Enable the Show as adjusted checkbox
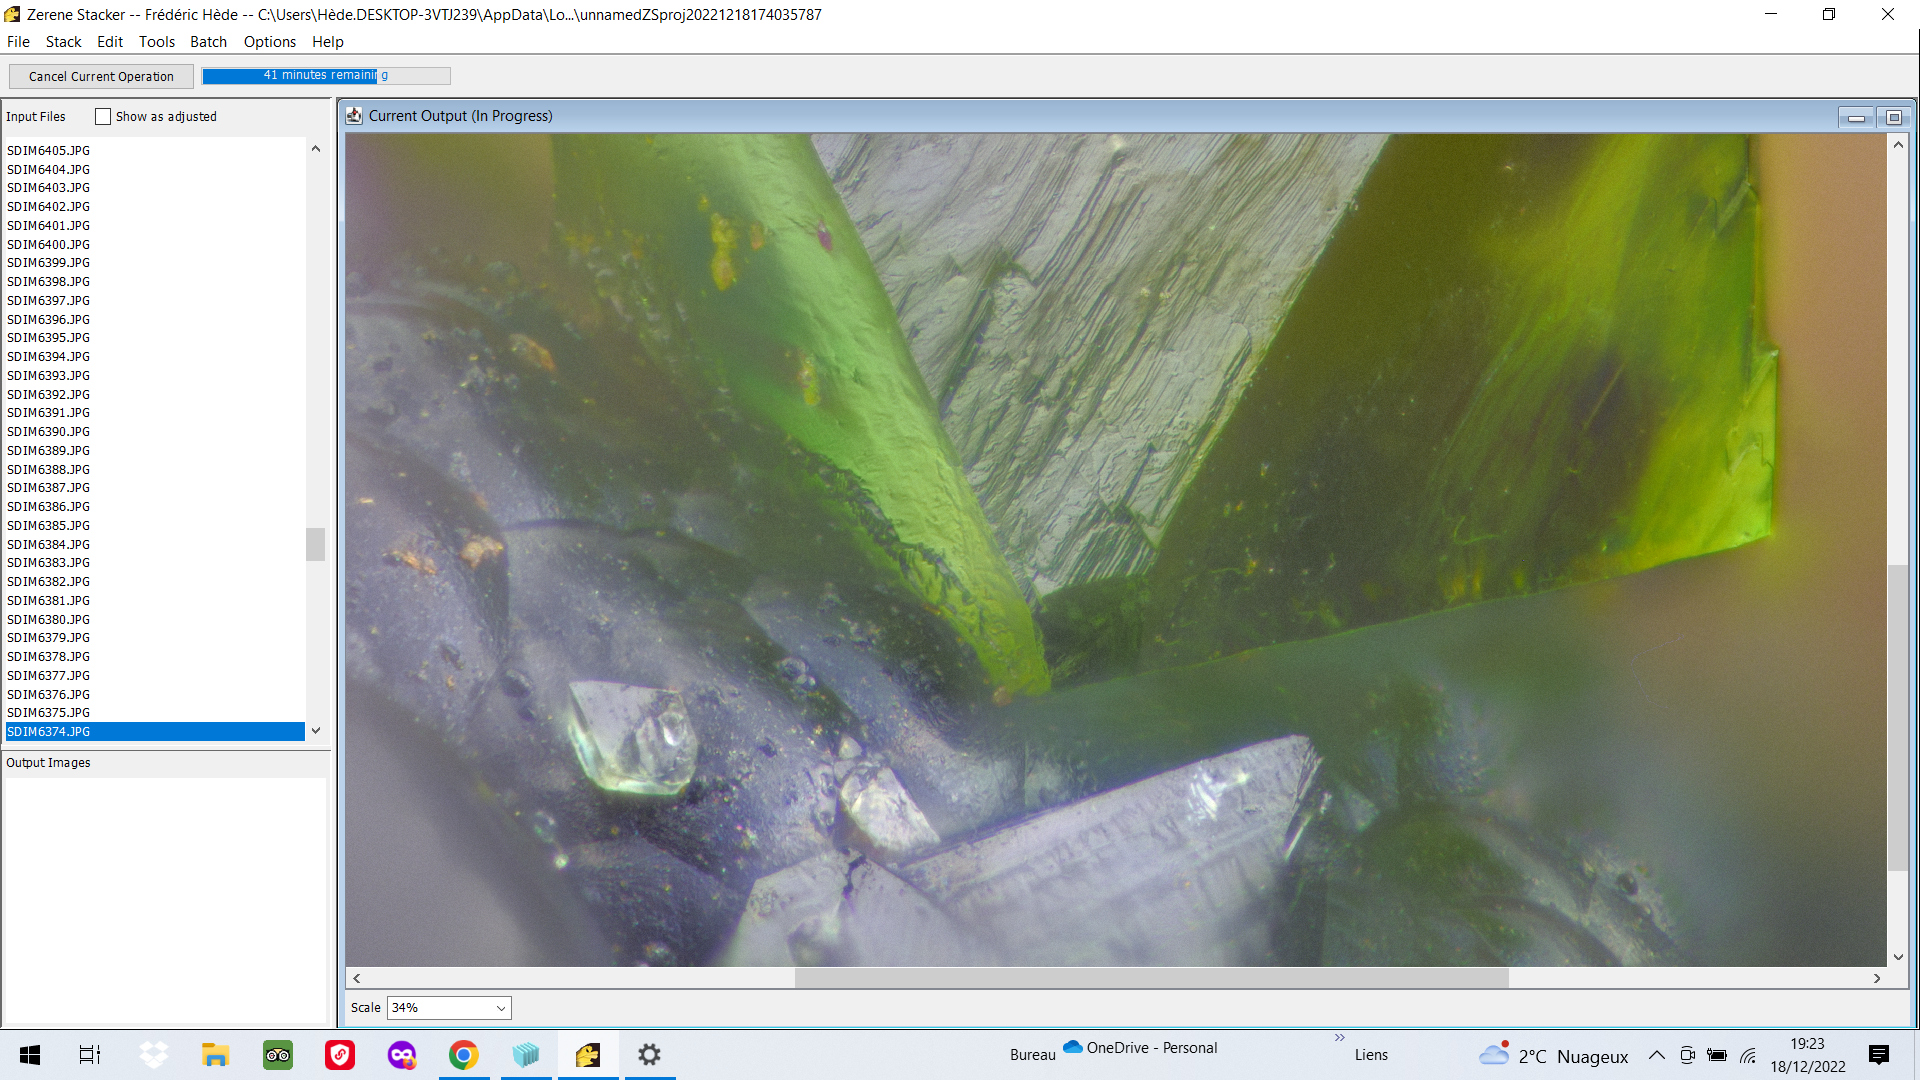The image size is (1920, 1080). coord(103,117)
